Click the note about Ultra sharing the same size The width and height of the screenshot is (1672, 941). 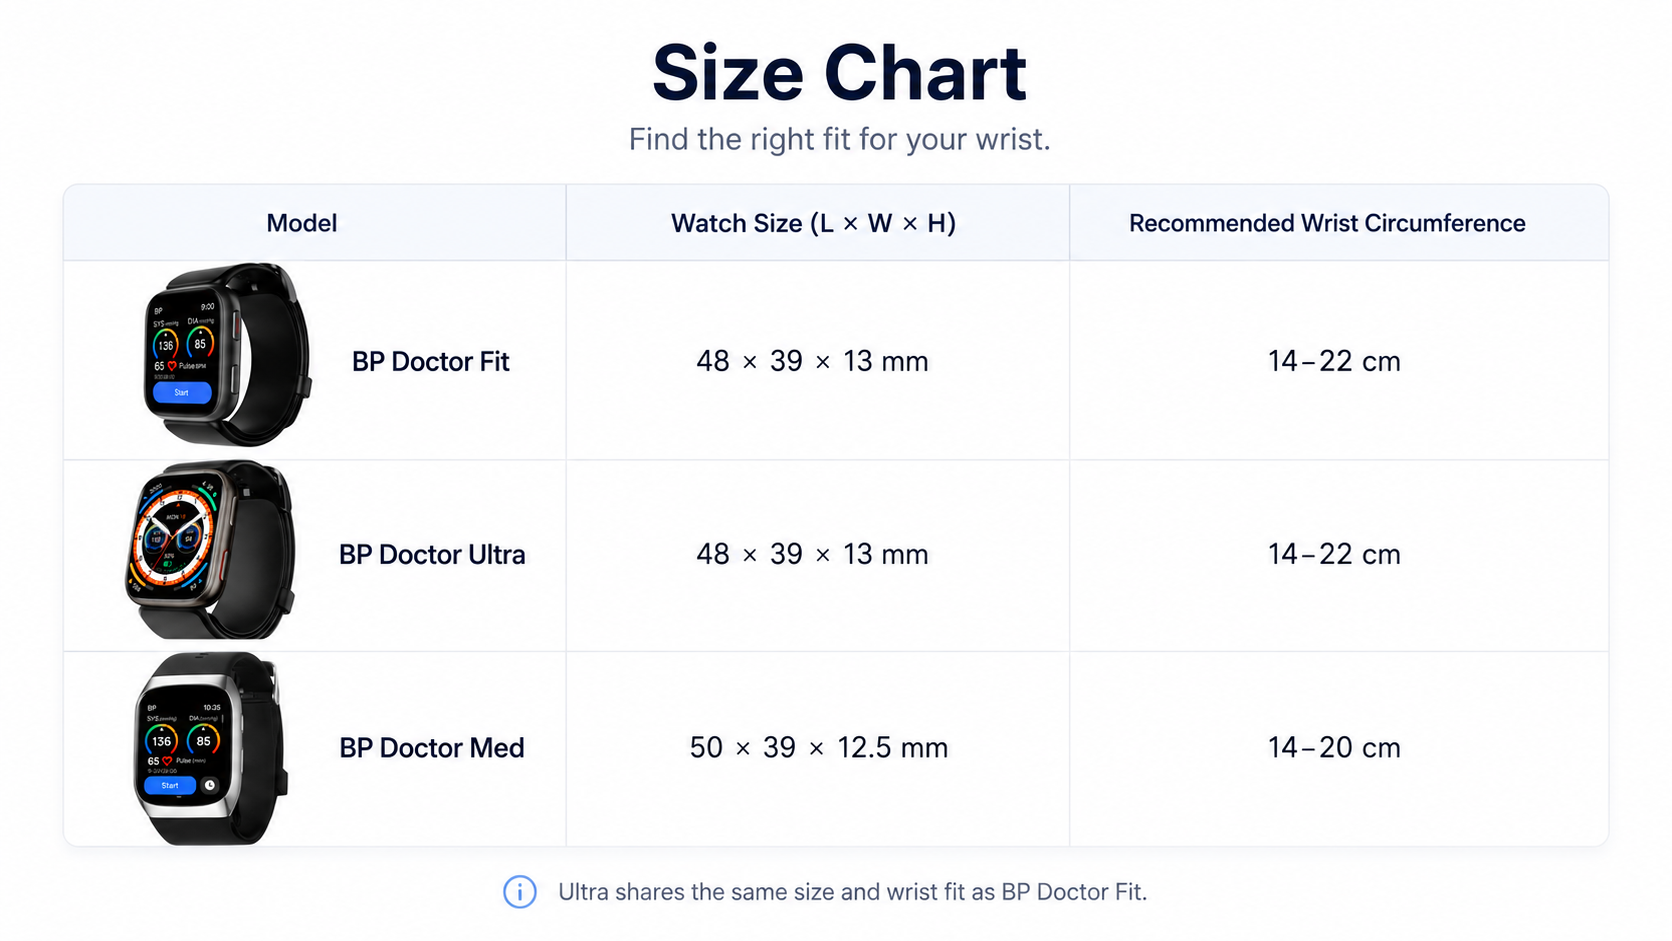coord(852,891)
